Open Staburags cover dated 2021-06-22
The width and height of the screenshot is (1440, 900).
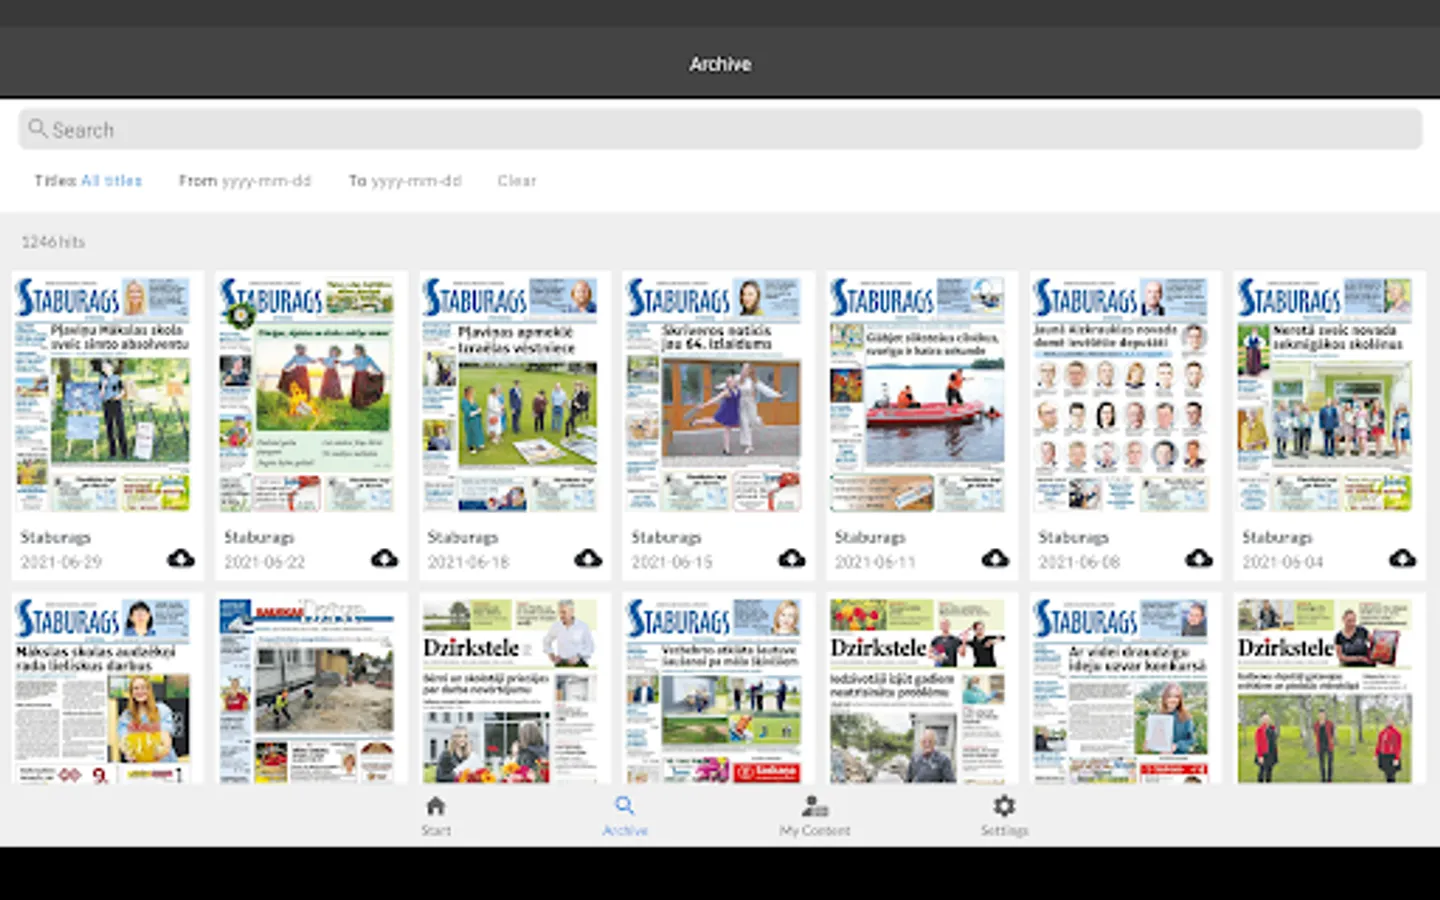[306, 395]
